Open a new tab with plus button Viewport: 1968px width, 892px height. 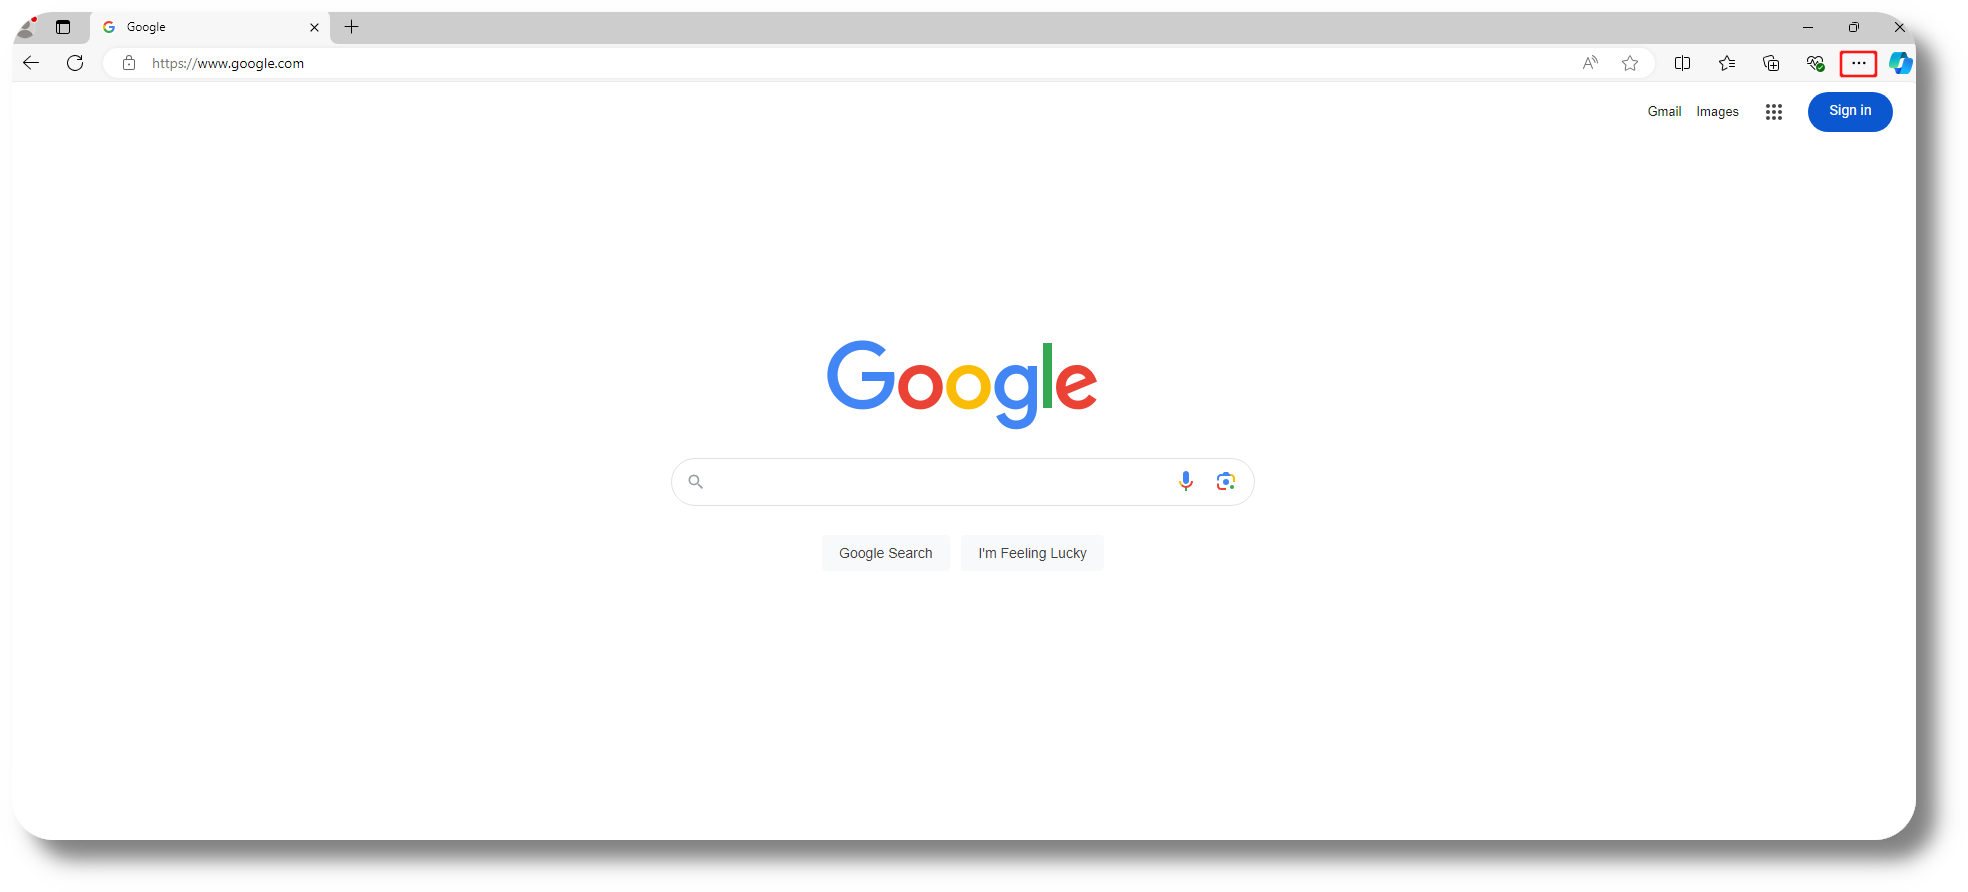(351, 27)
